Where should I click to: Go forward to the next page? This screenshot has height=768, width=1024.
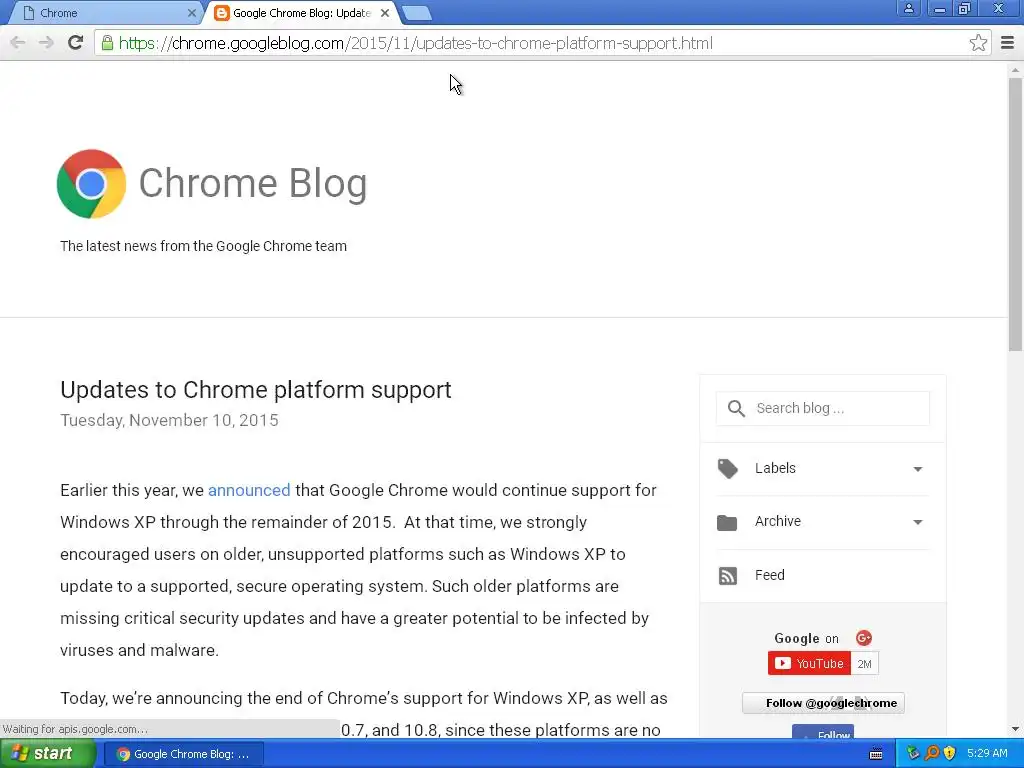(46, 42)
